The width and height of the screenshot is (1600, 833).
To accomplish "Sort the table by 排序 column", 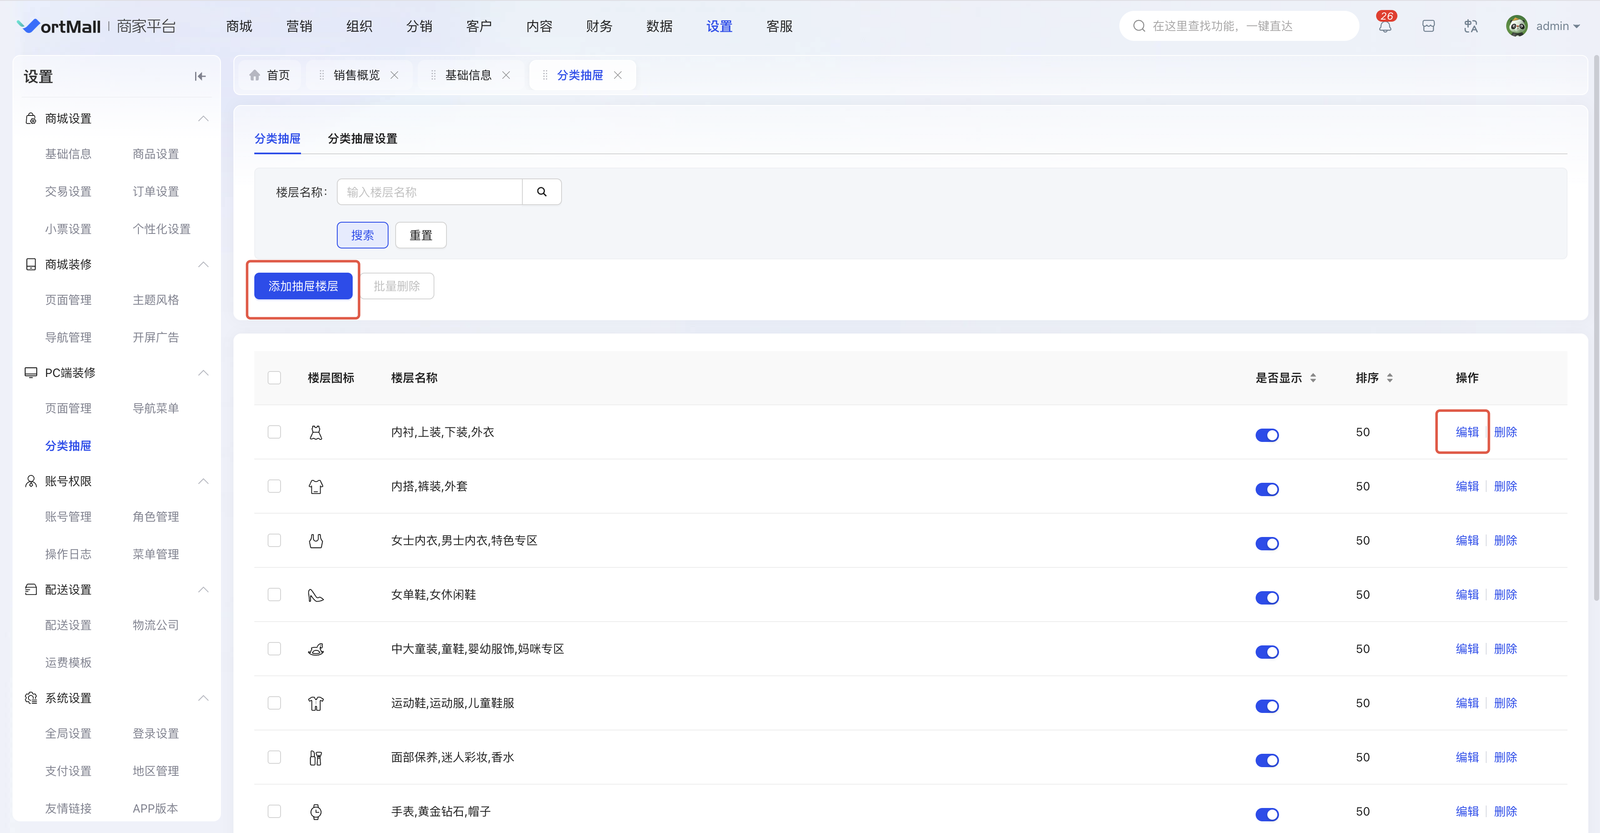I will (1389, 378).
